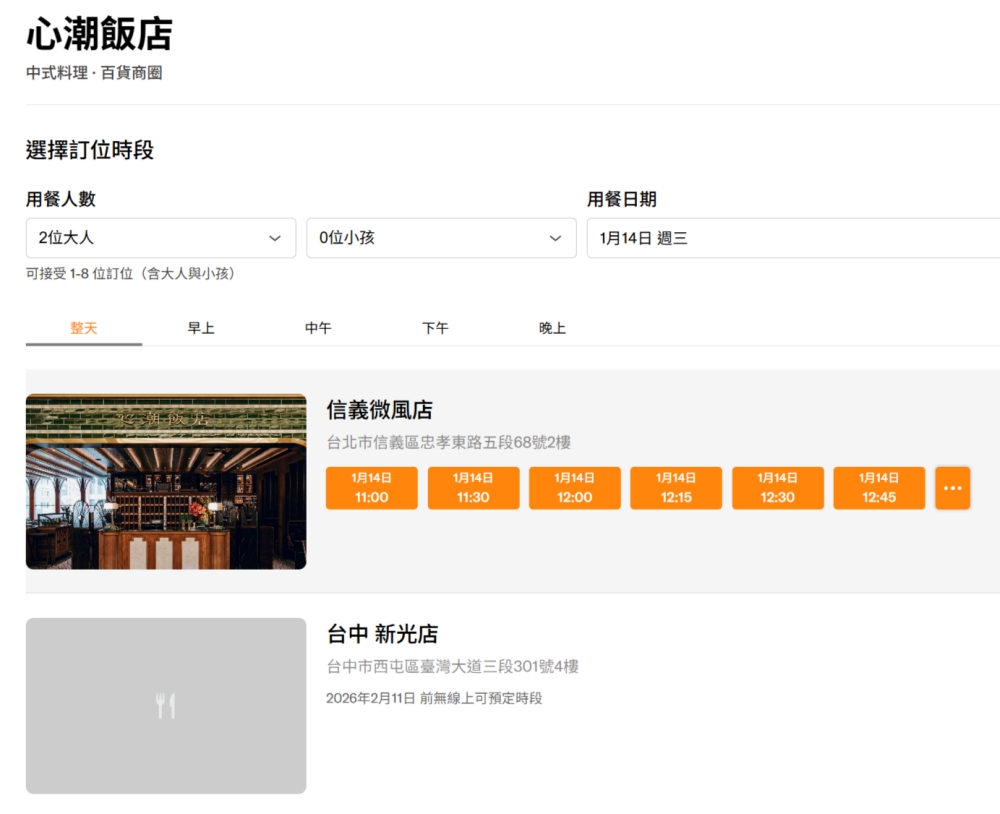Choose the 12:45 time slot
The image size is (1000, 814).
[x=879, y=488]
